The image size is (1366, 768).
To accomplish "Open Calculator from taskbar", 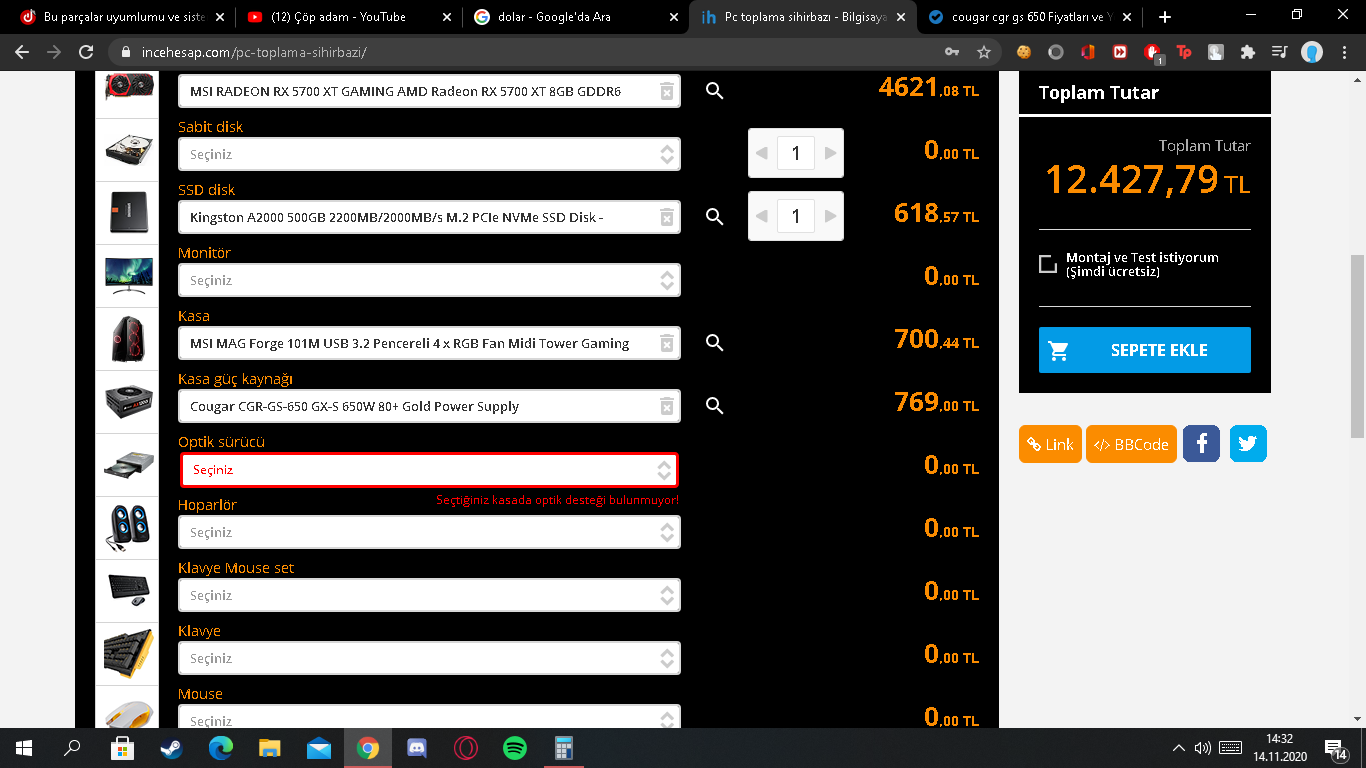I will pyautogui.click(x=564, y=747).
